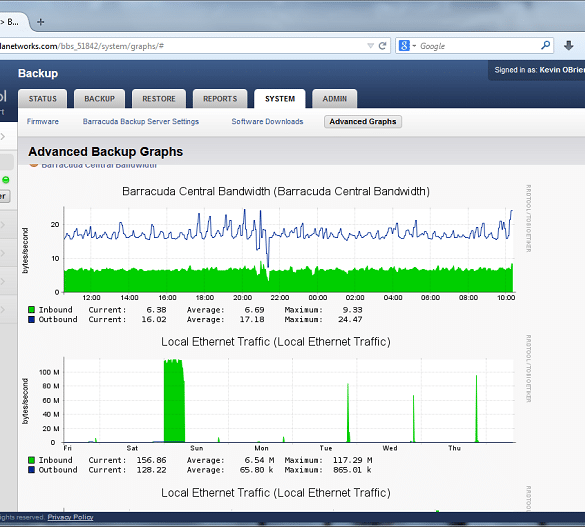The image size is (585, 527).
Task: Click the Barracuda Central Bandwidth graph
Action: coord(288,250)
